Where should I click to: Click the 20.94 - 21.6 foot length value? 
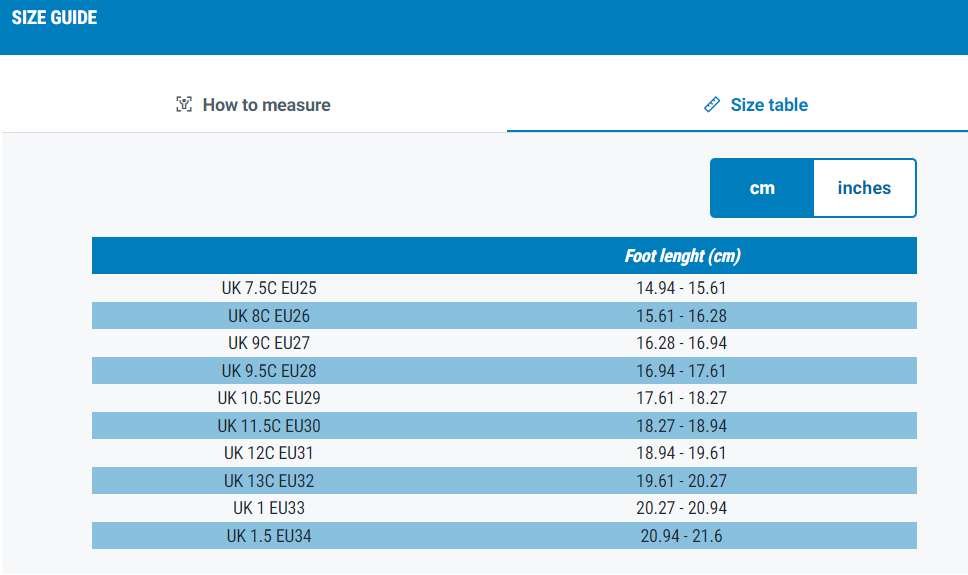click(x=682, y=535)
